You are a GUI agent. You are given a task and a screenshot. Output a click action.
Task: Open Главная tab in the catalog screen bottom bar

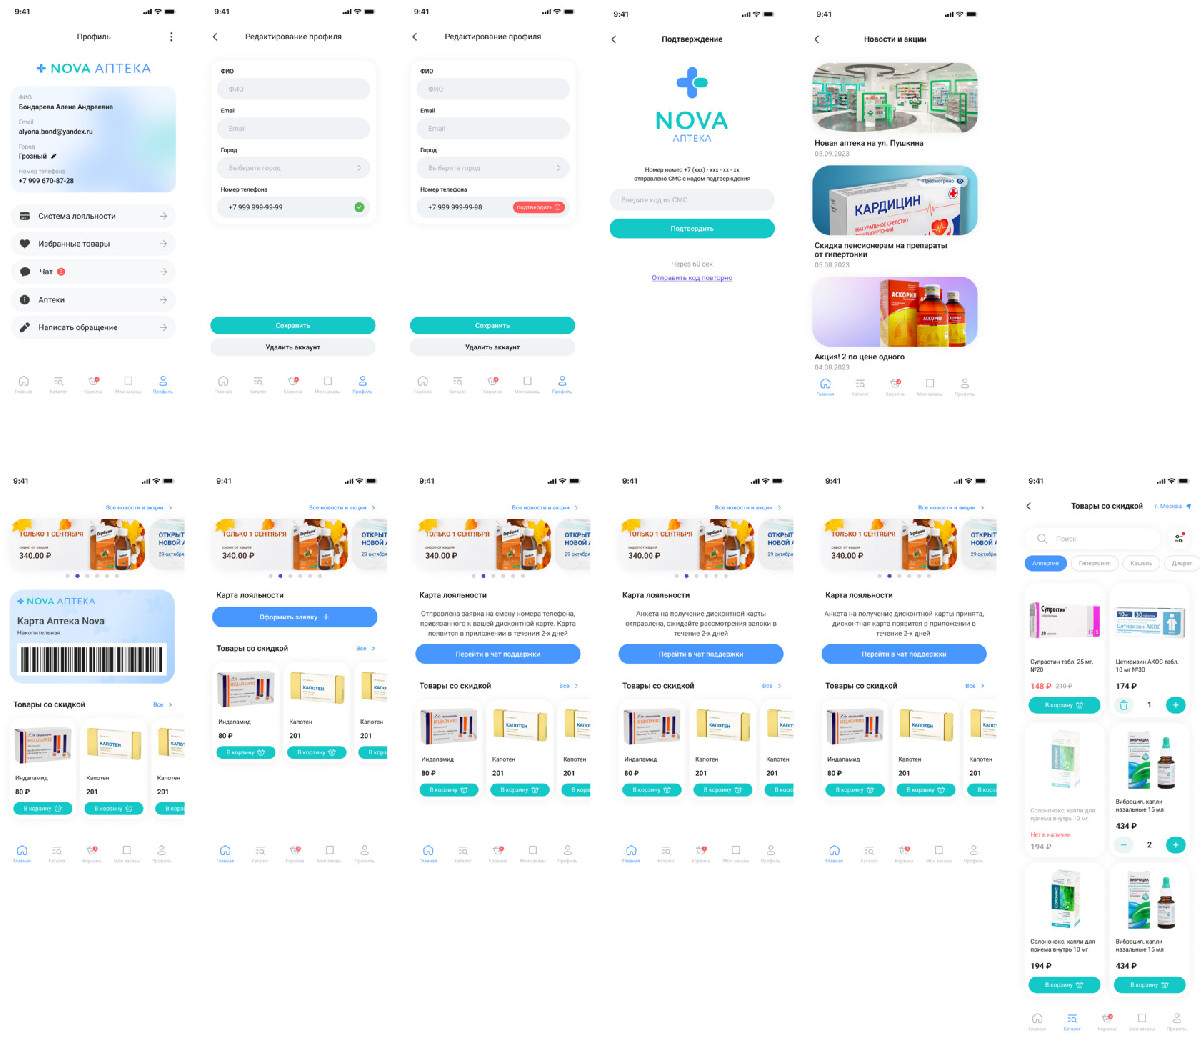[1037, 1021]
